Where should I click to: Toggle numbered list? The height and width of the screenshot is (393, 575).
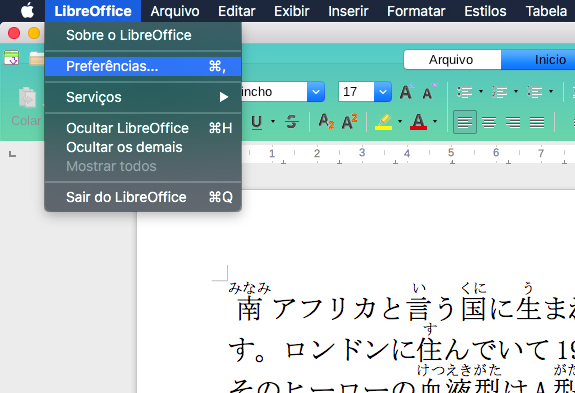pyautogui.click(x=499, y=92)
